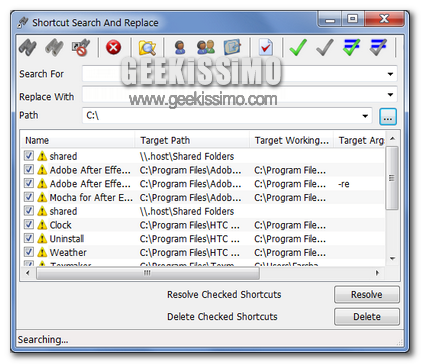421x364 pixels.
Task: Click the Searching... status bar text
Action: coord(43,340)
